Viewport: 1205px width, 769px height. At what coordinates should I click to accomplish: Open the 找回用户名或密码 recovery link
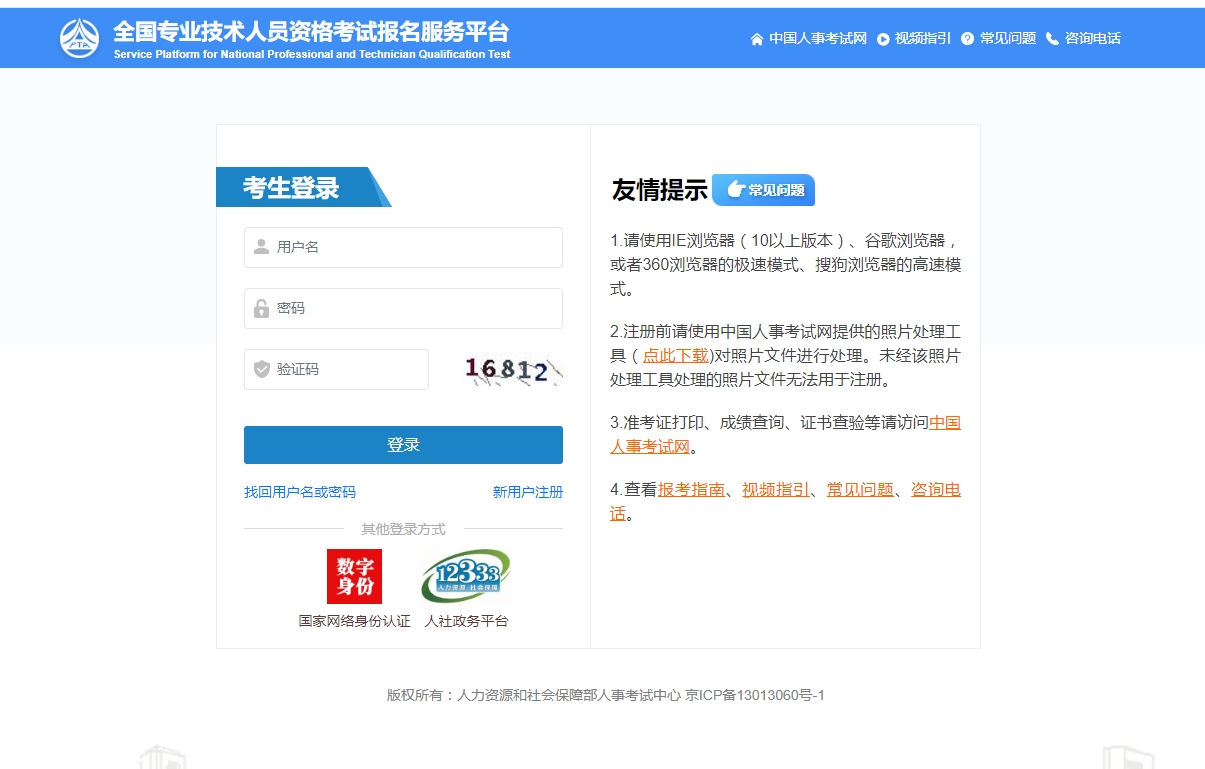(299, 492)
